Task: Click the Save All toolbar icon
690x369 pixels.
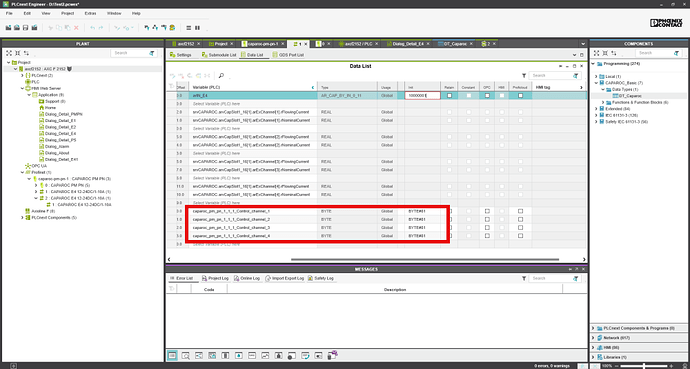Action: (34, 28)
